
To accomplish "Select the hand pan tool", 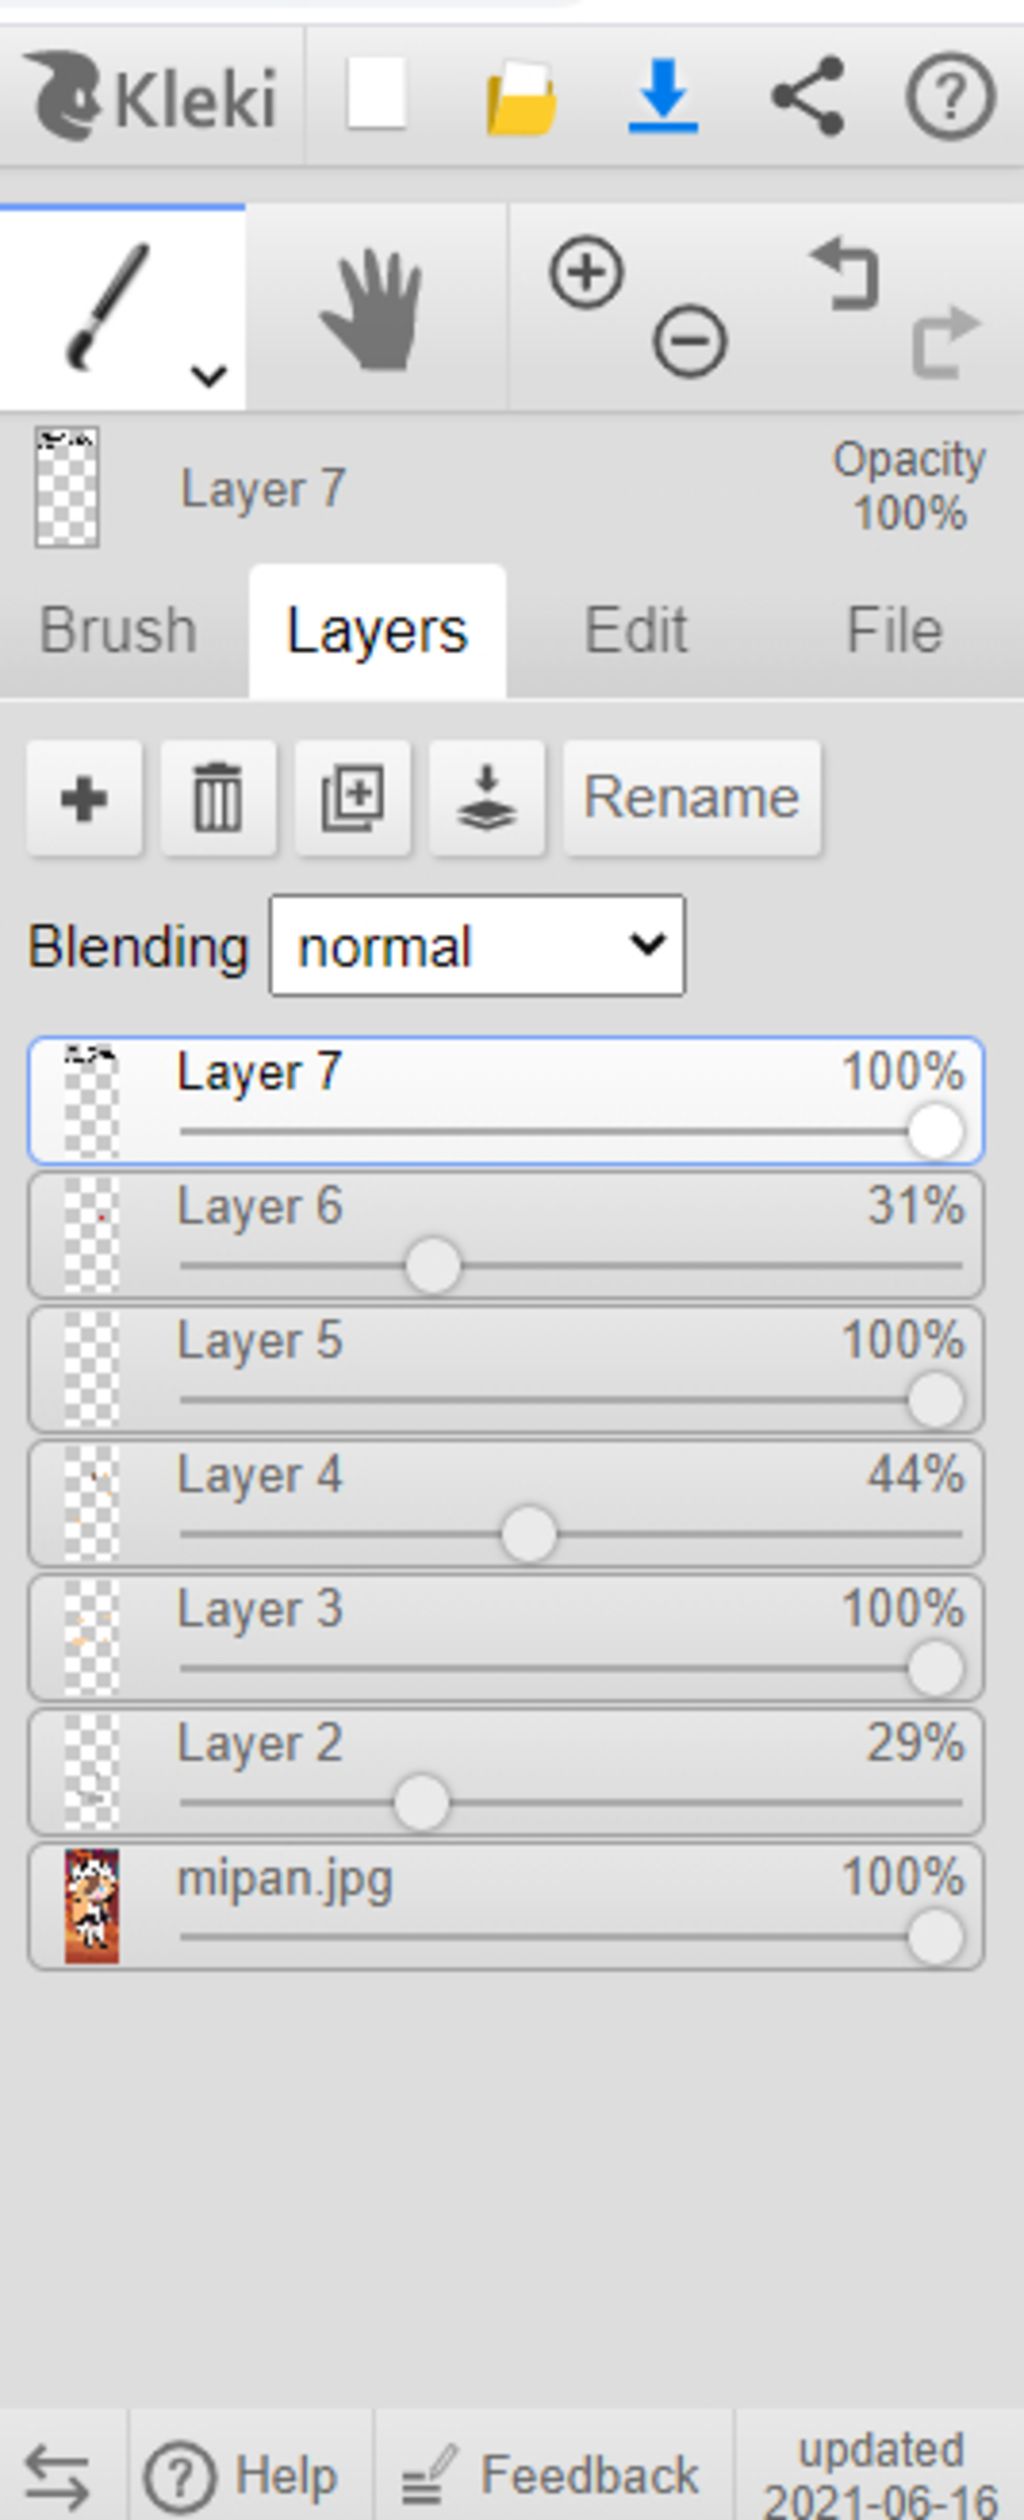I will point(375,309).
